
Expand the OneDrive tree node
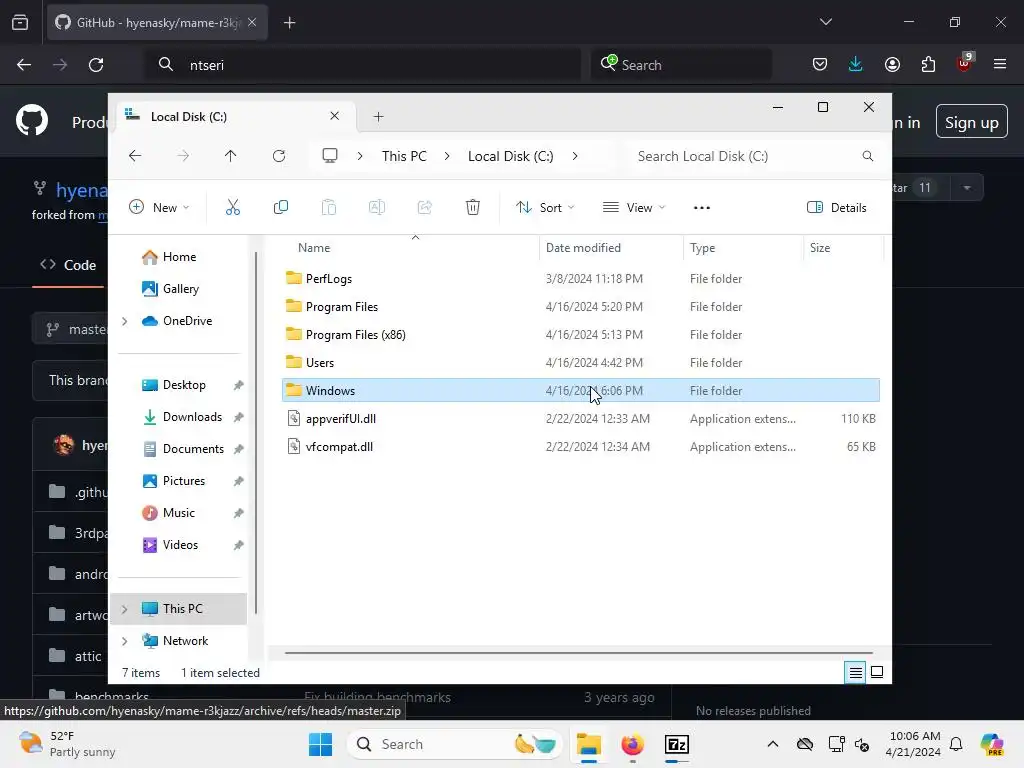pyautogui.click(x=125, y=321)
